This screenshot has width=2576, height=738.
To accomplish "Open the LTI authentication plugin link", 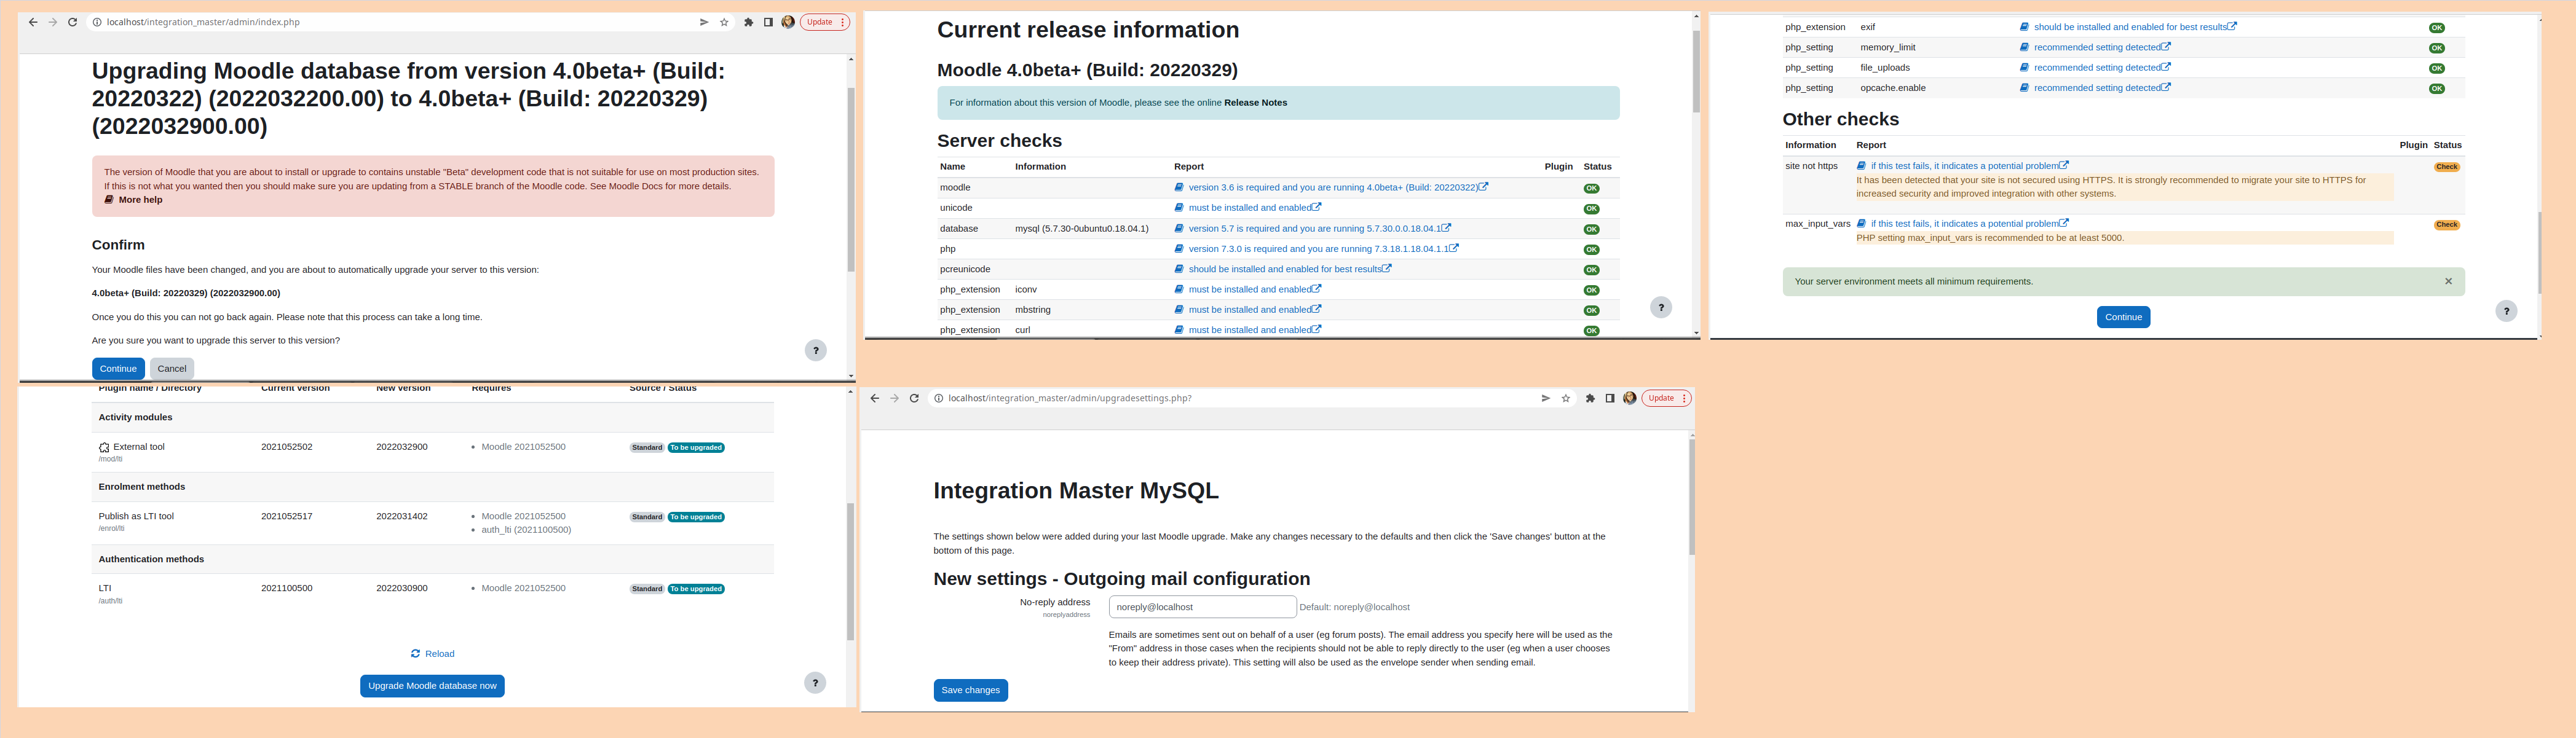I will pyautogui.click(x=105, y=588).
